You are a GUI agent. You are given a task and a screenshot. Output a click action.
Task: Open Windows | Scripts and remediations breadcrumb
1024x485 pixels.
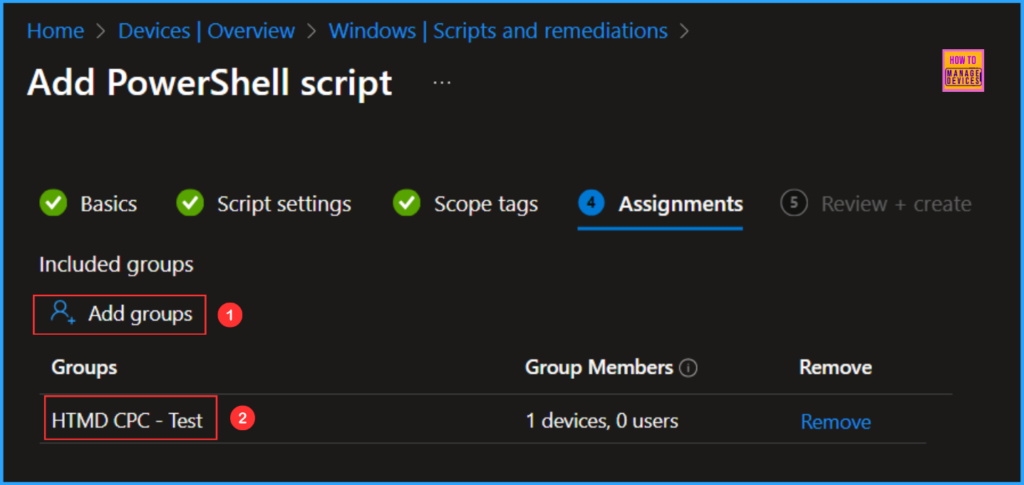click(x=499, y=31)
